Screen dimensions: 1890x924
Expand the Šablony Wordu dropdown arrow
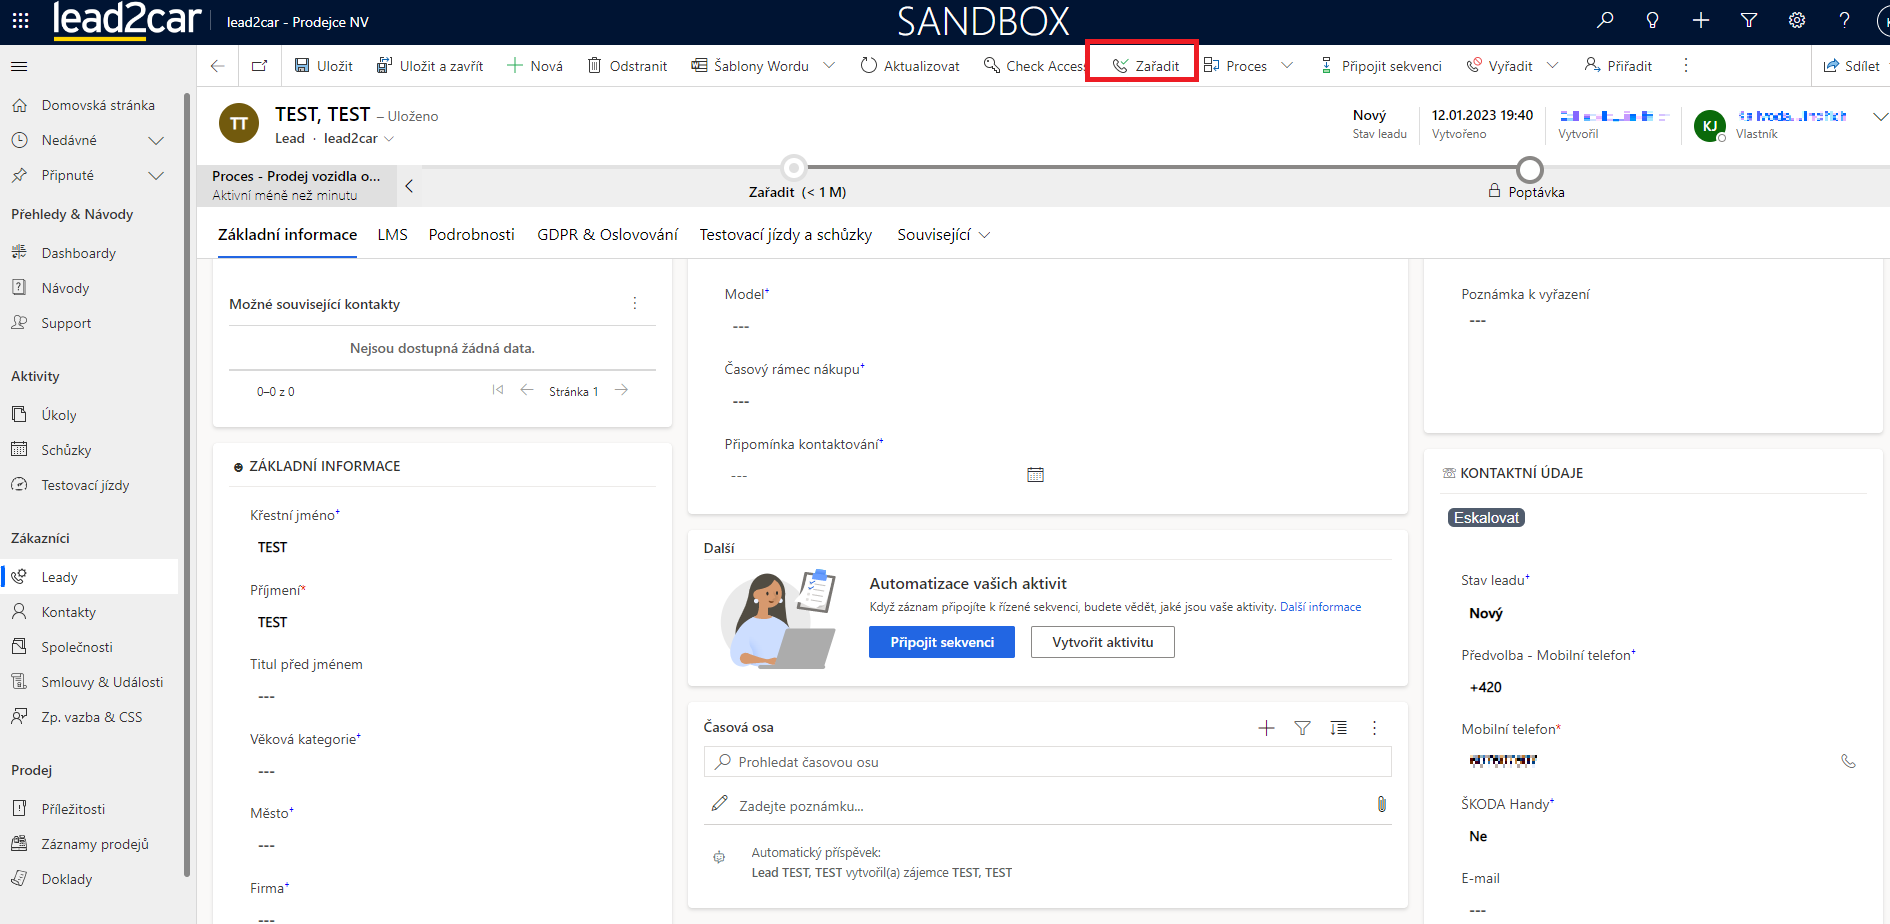[x=829, y=66]
